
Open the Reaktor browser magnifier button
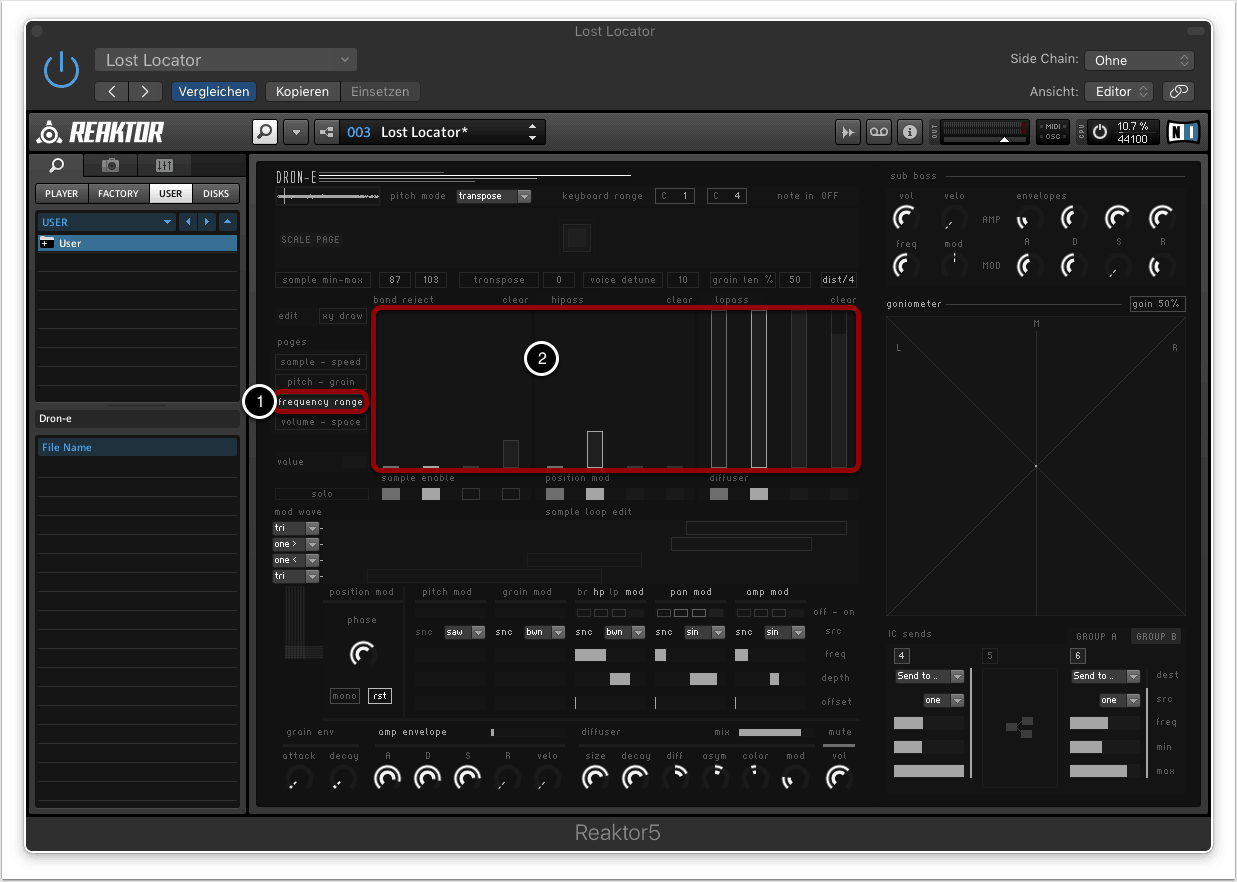[264, 132]
